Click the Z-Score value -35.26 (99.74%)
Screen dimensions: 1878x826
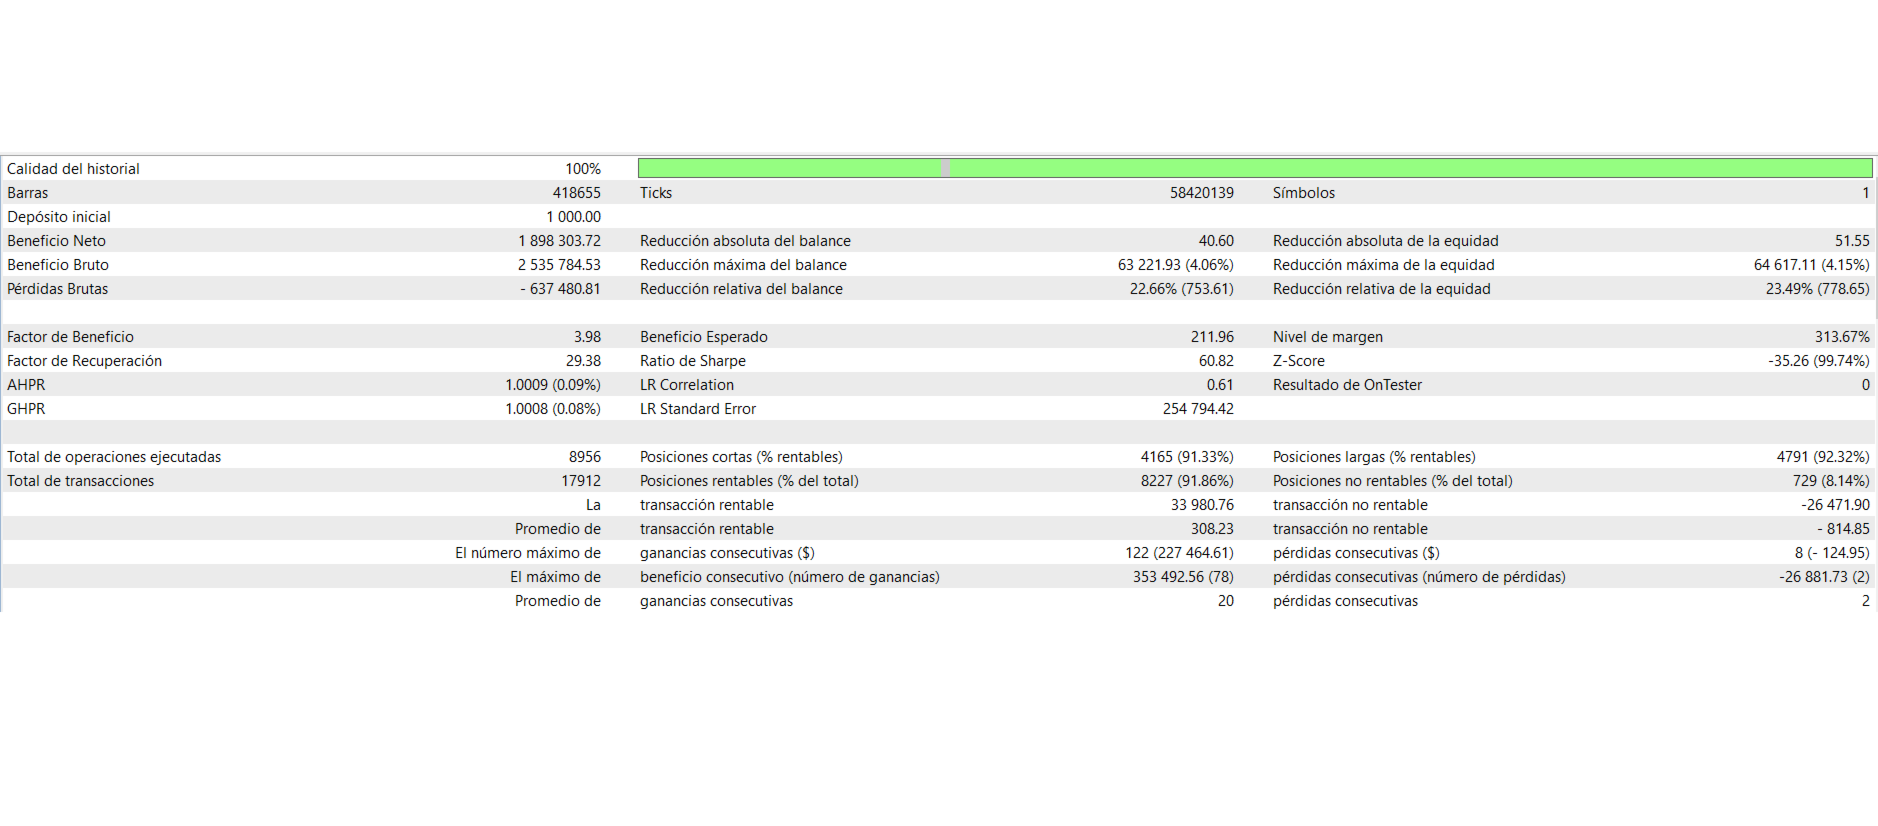point(1819,361)
